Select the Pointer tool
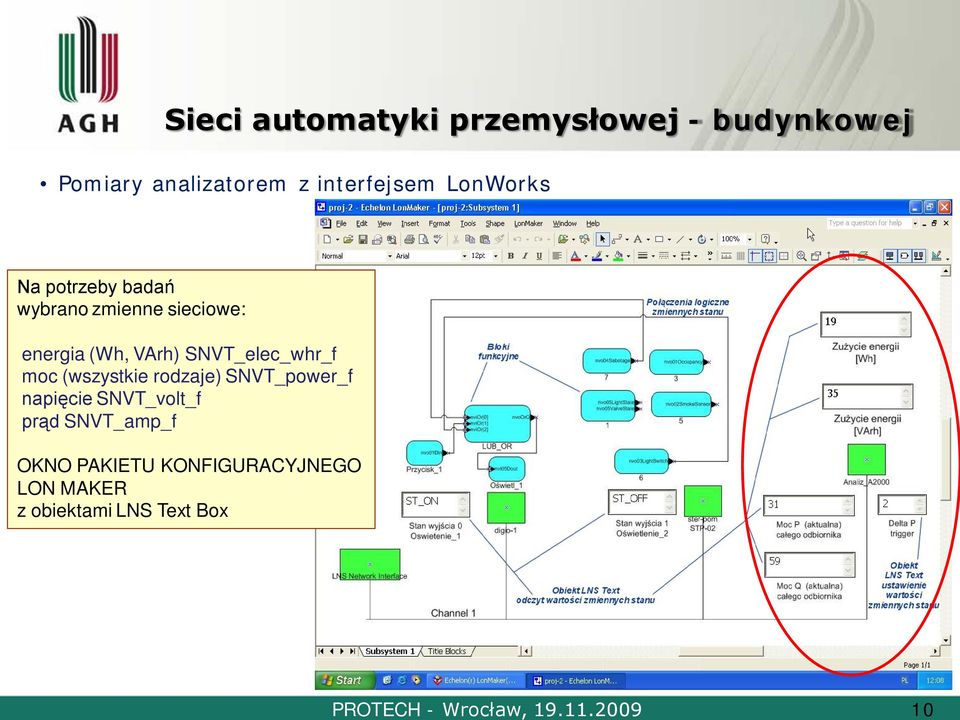 [x=602, y=239]
